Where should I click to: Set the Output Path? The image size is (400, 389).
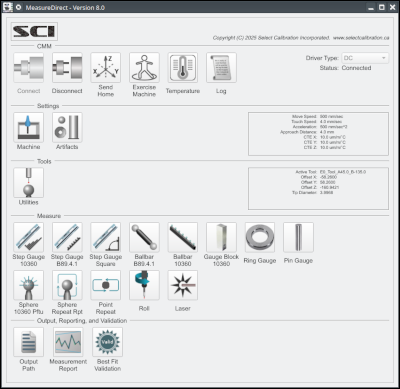click(x=29, y=342)
